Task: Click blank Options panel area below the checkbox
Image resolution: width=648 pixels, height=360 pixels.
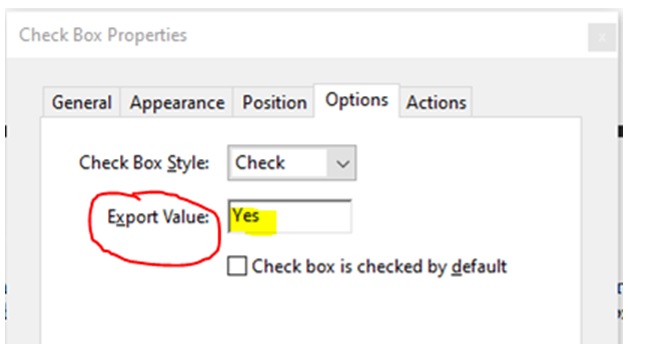Action: pos(310,314)
